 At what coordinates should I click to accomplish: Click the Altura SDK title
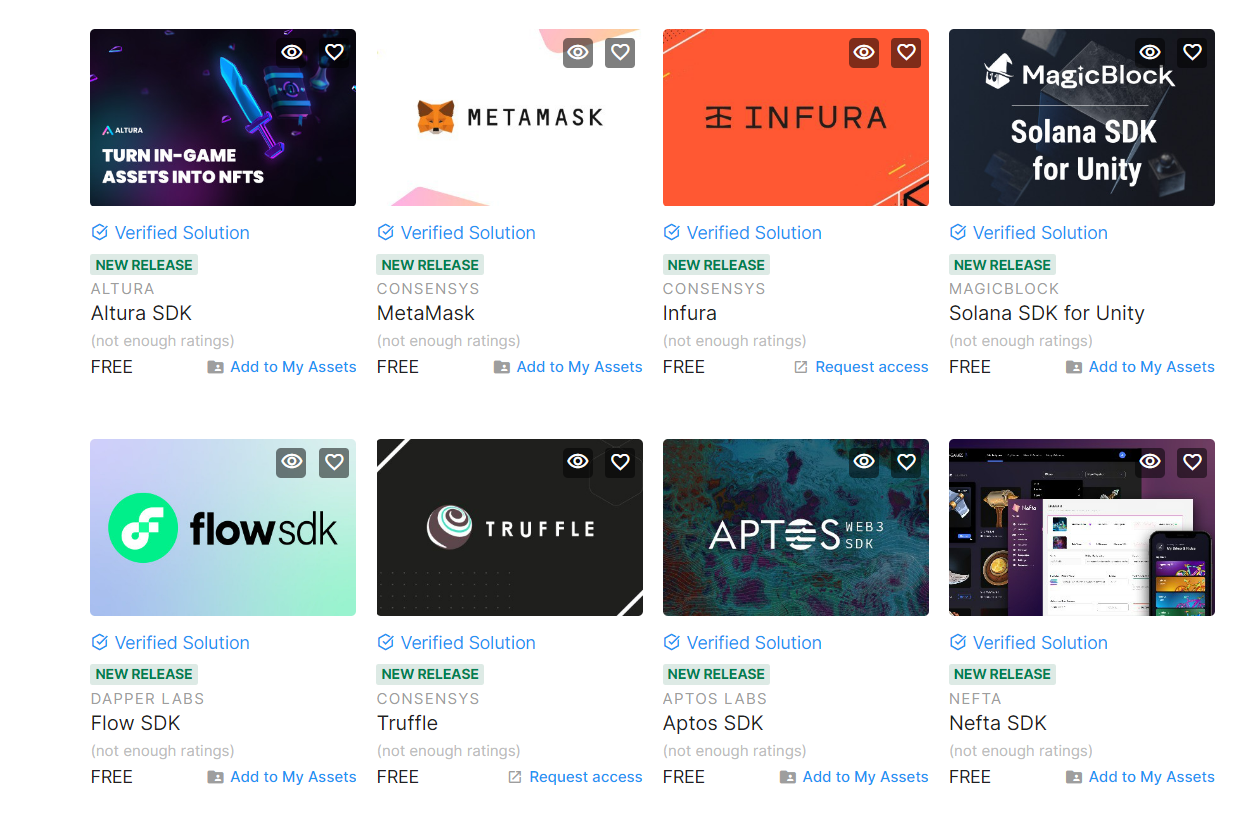click(x=141, y=313)
